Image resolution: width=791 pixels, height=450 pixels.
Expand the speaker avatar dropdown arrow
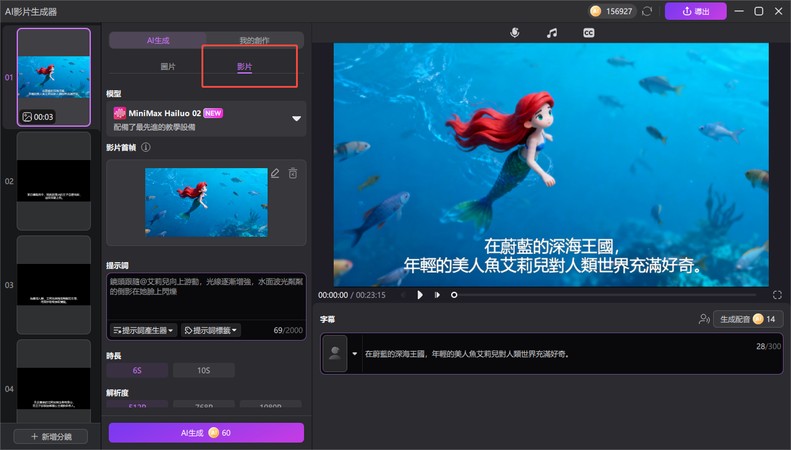tap(355, 354)
